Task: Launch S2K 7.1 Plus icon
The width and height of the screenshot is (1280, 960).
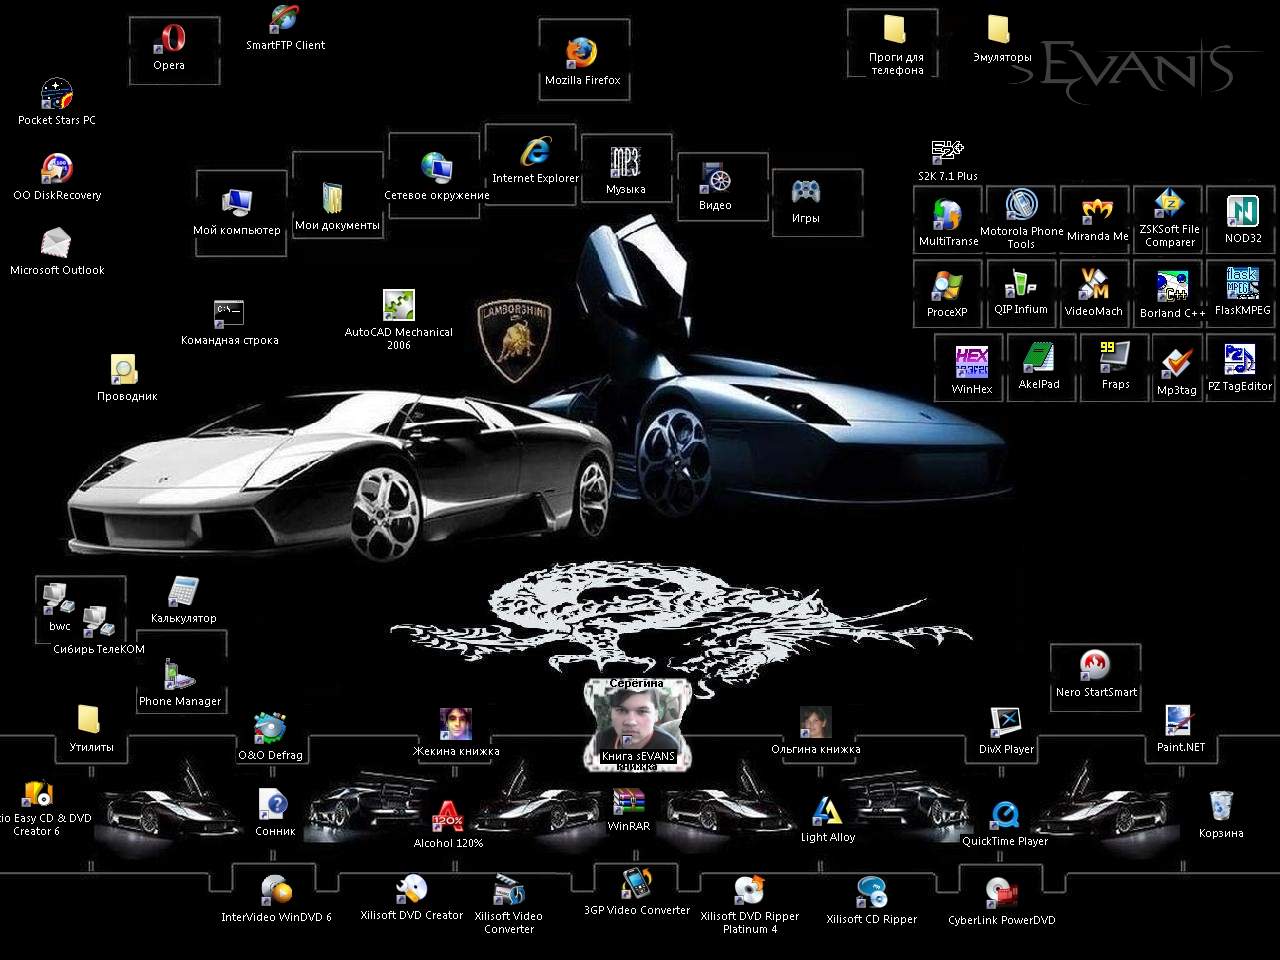Action: tap(947, 152)
